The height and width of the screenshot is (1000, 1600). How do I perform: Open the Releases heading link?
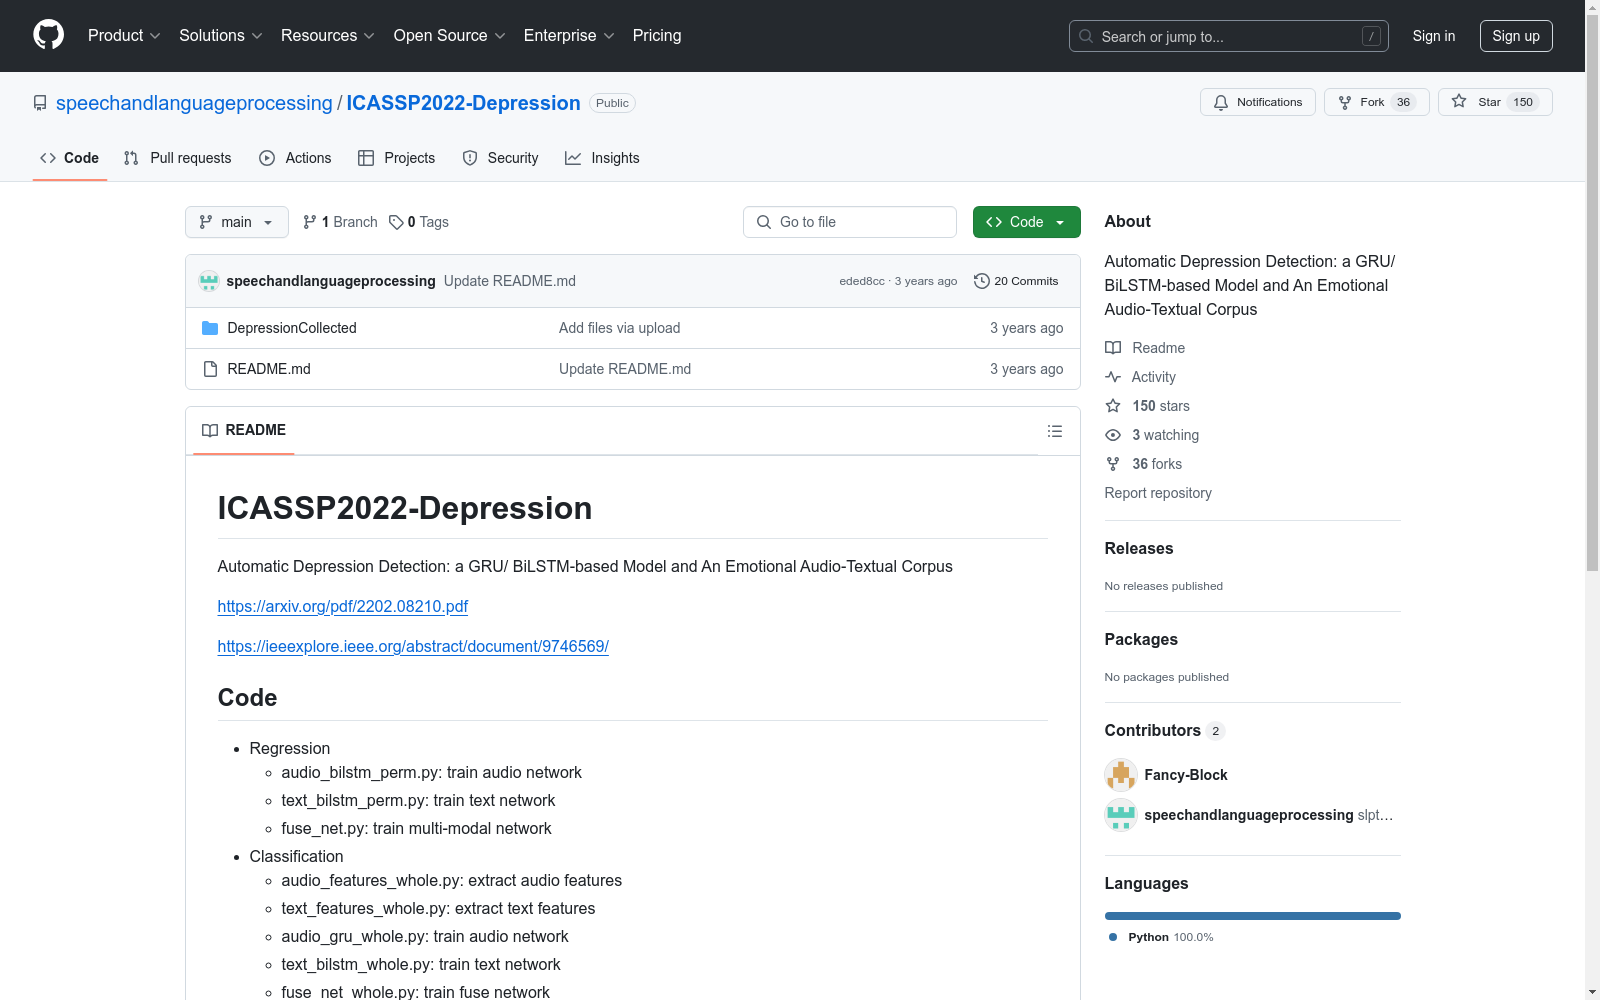pos(1139,549)
